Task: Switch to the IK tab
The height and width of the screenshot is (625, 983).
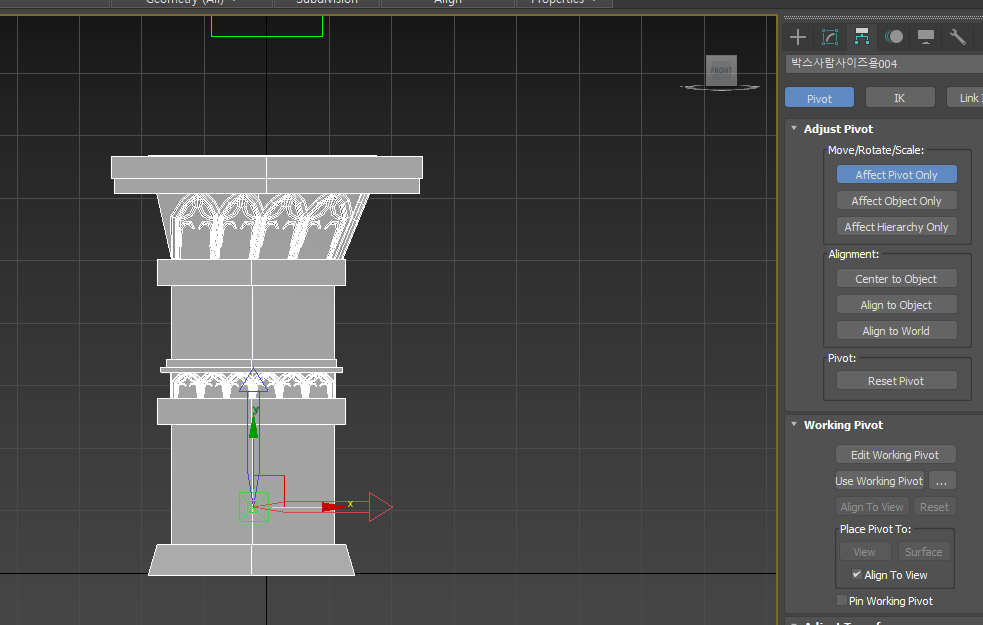Action: point(900,98)
